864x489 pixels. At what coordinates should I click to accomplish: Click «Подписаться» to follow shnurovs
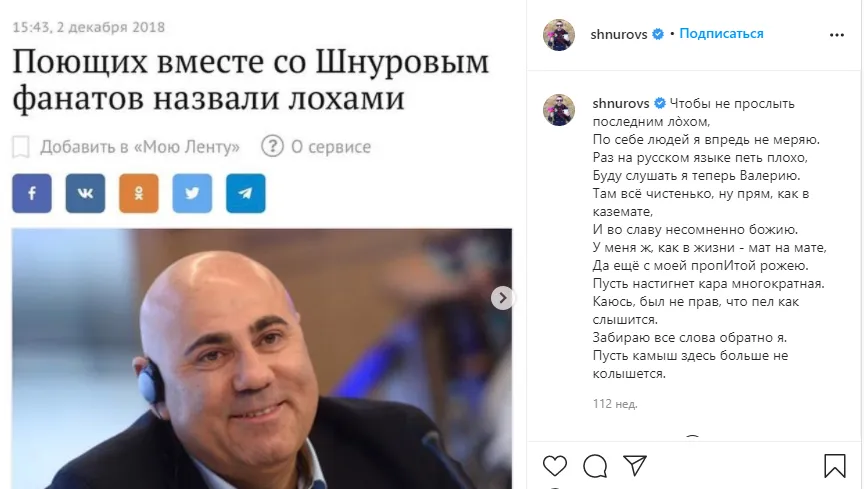[721, 34]
